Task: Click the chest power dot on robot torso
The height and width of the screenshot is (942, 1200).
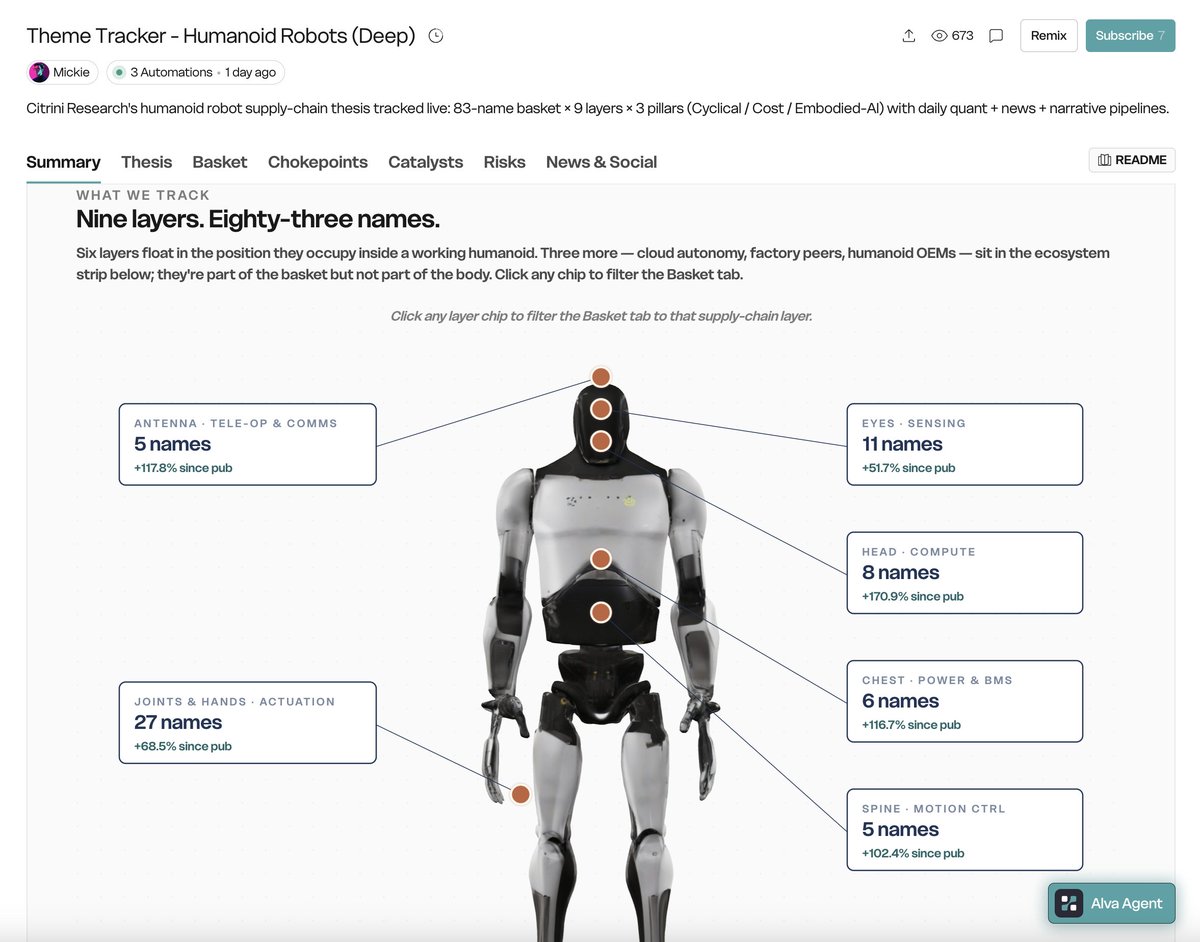Action: 601,559
